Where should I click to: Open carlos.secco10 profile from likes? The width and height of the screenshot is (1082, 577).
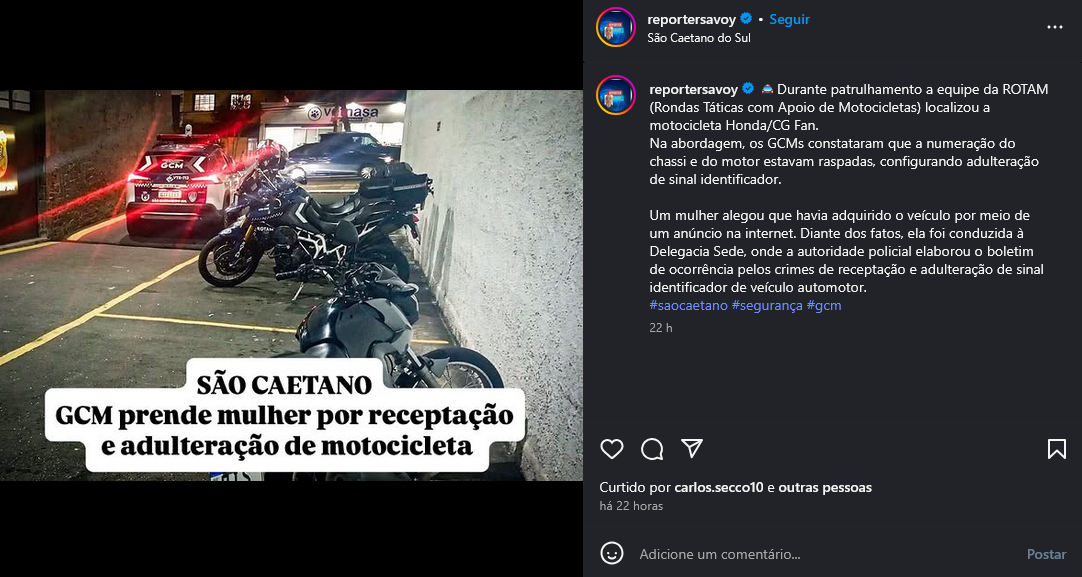tap(718, 487)
